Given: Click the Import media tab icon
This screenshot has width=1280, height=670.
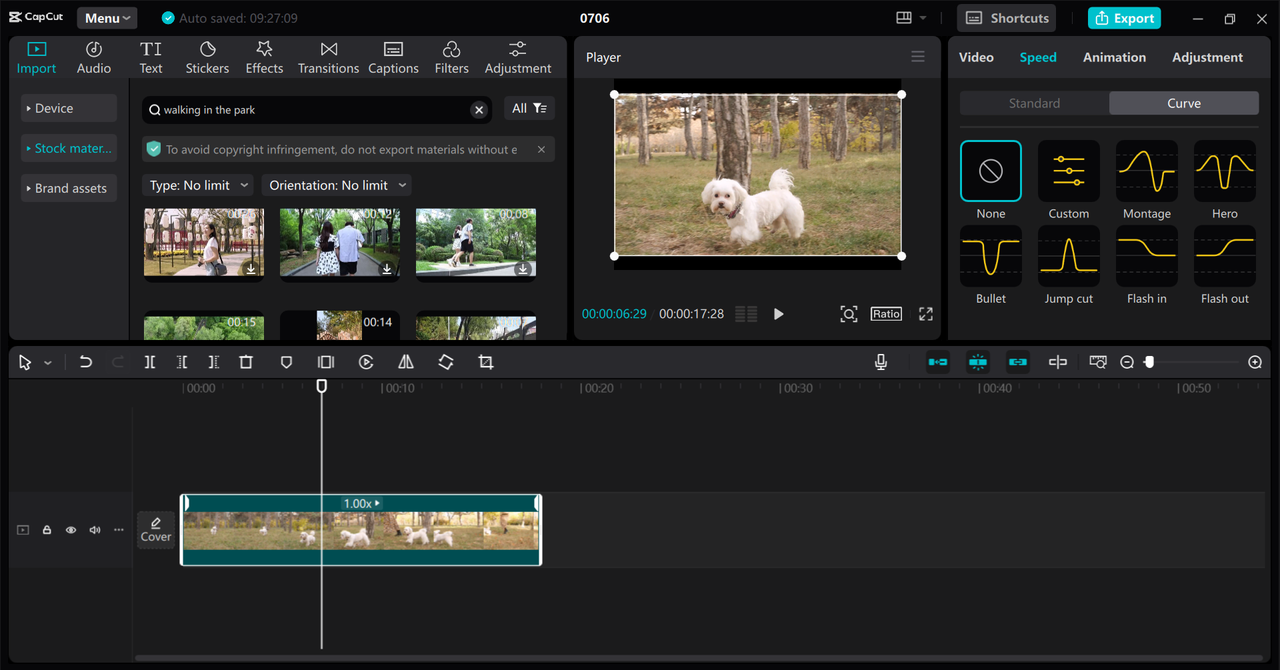Looking at the screenshot, I should click(x=36, y=49).
